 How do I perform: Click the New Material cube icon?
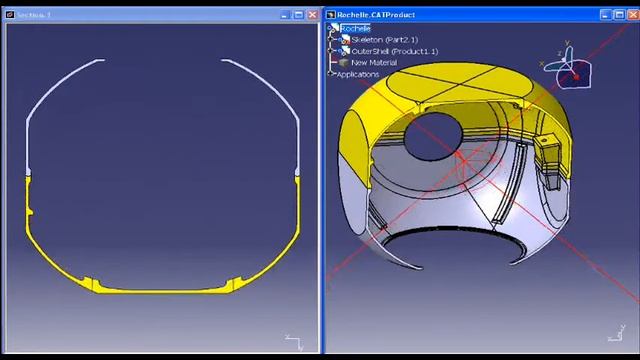pyautogui.click(x=344, y=63)
